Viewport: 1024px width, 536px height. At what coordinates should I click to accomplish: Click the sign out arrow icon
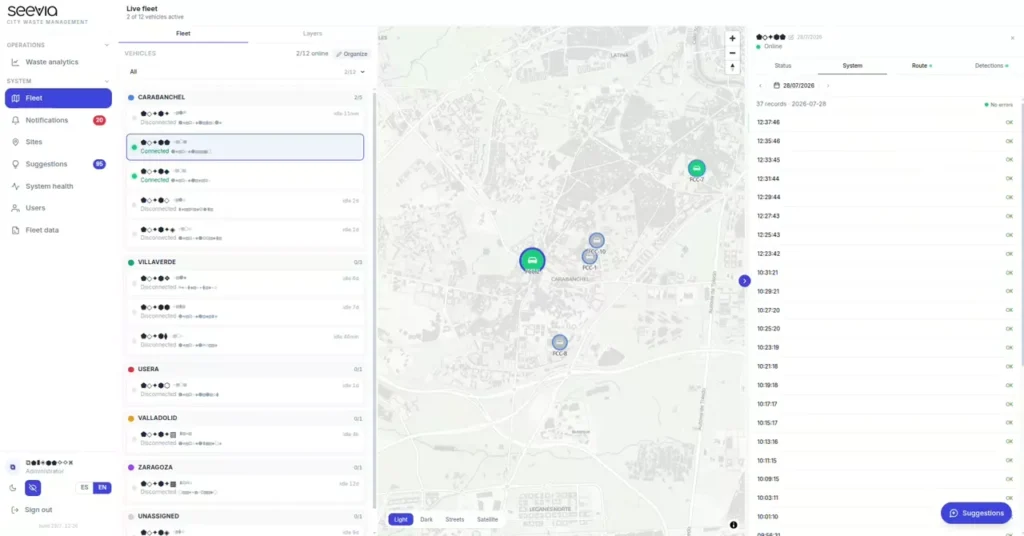point(15,510)
